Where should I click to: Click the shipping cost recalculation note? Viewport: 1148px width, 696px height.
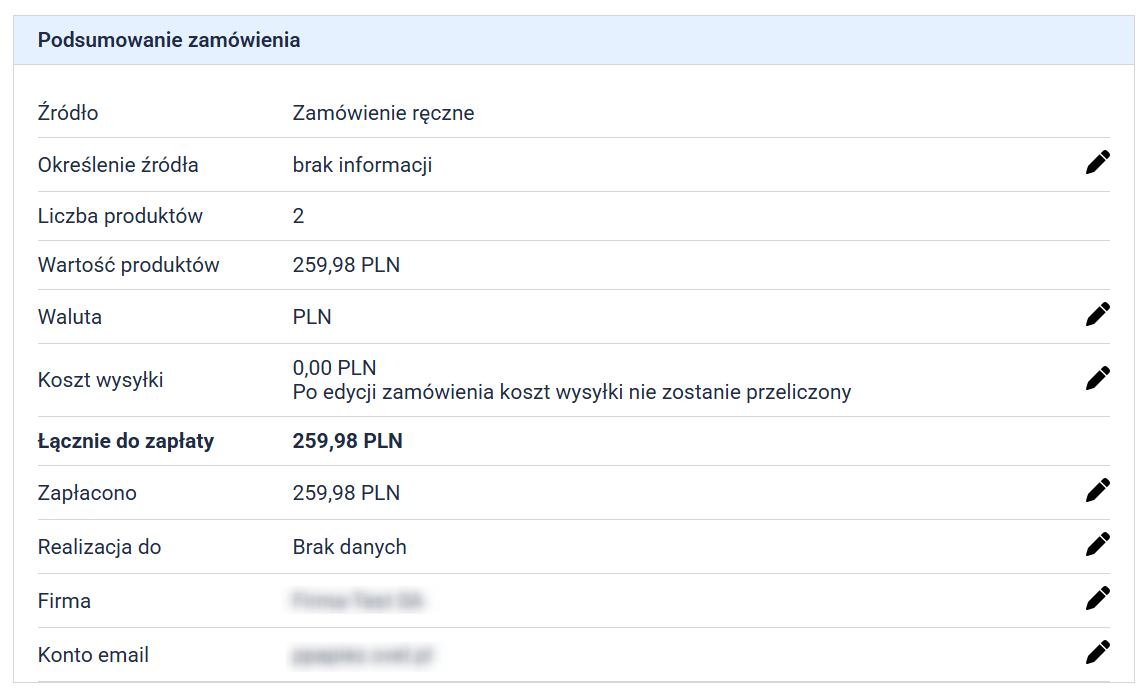(571, 392)
